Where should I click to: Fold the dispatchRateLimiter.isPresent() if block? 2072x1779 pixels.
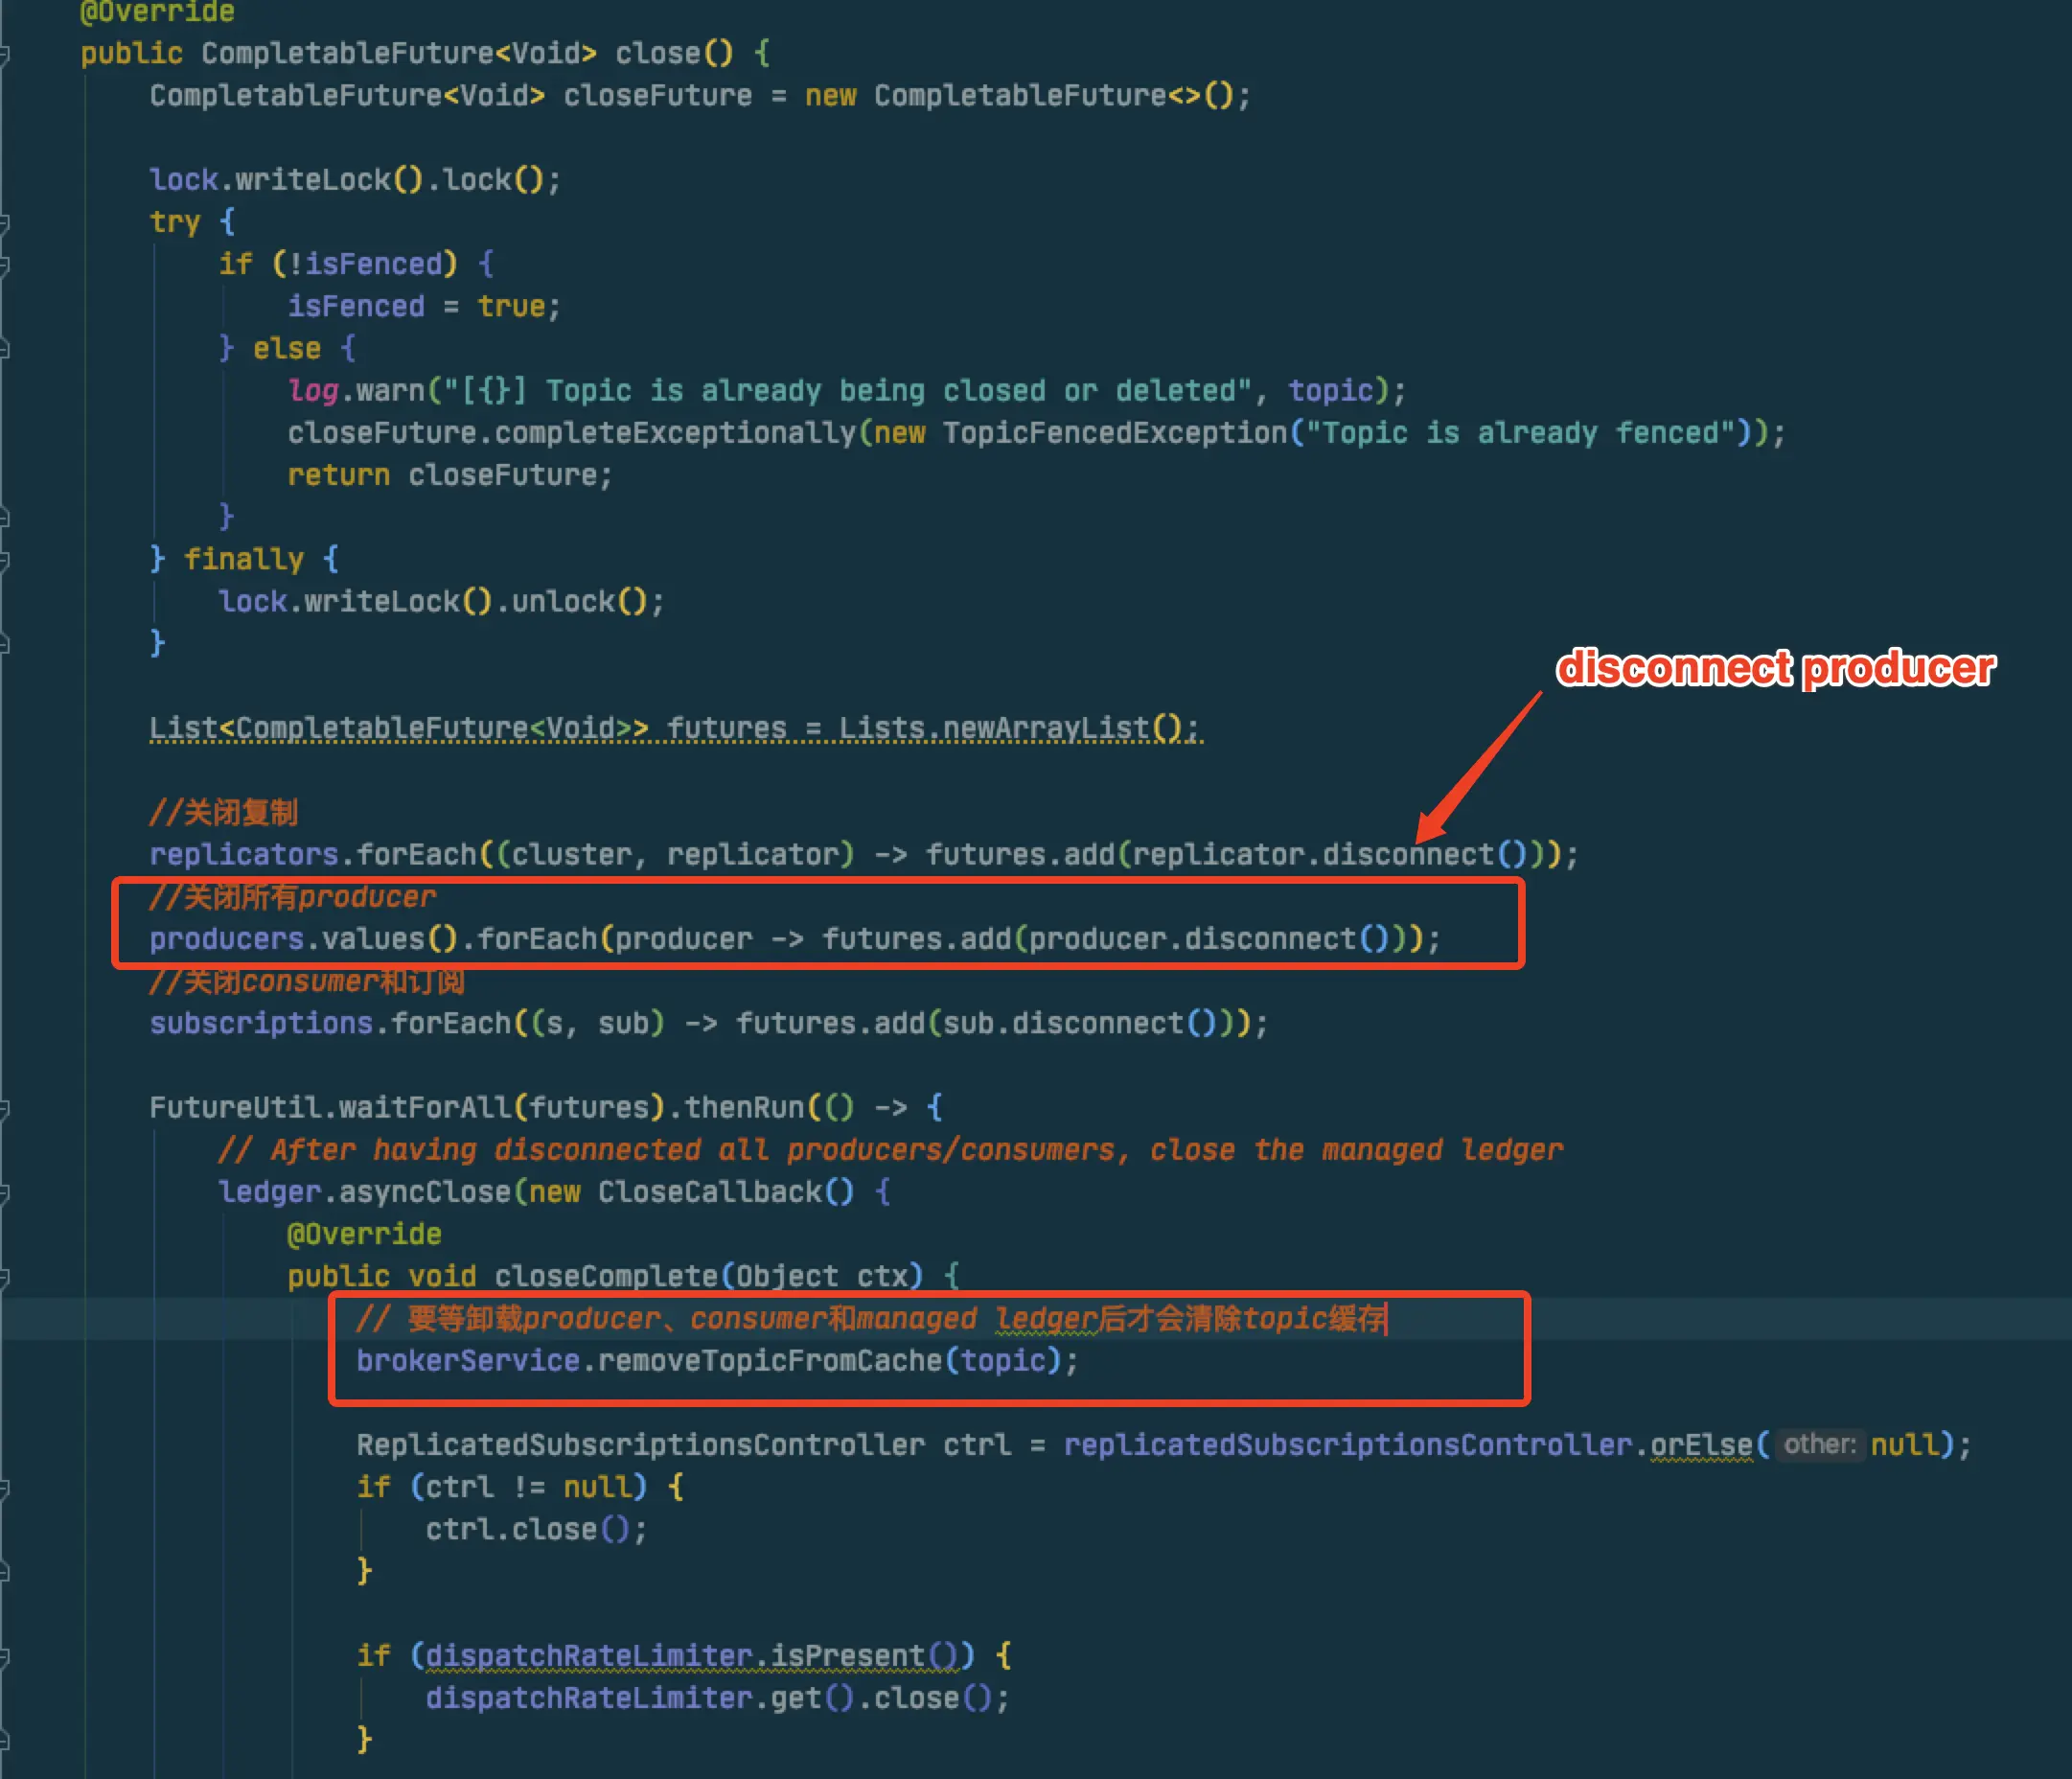tap(4, 1657)
